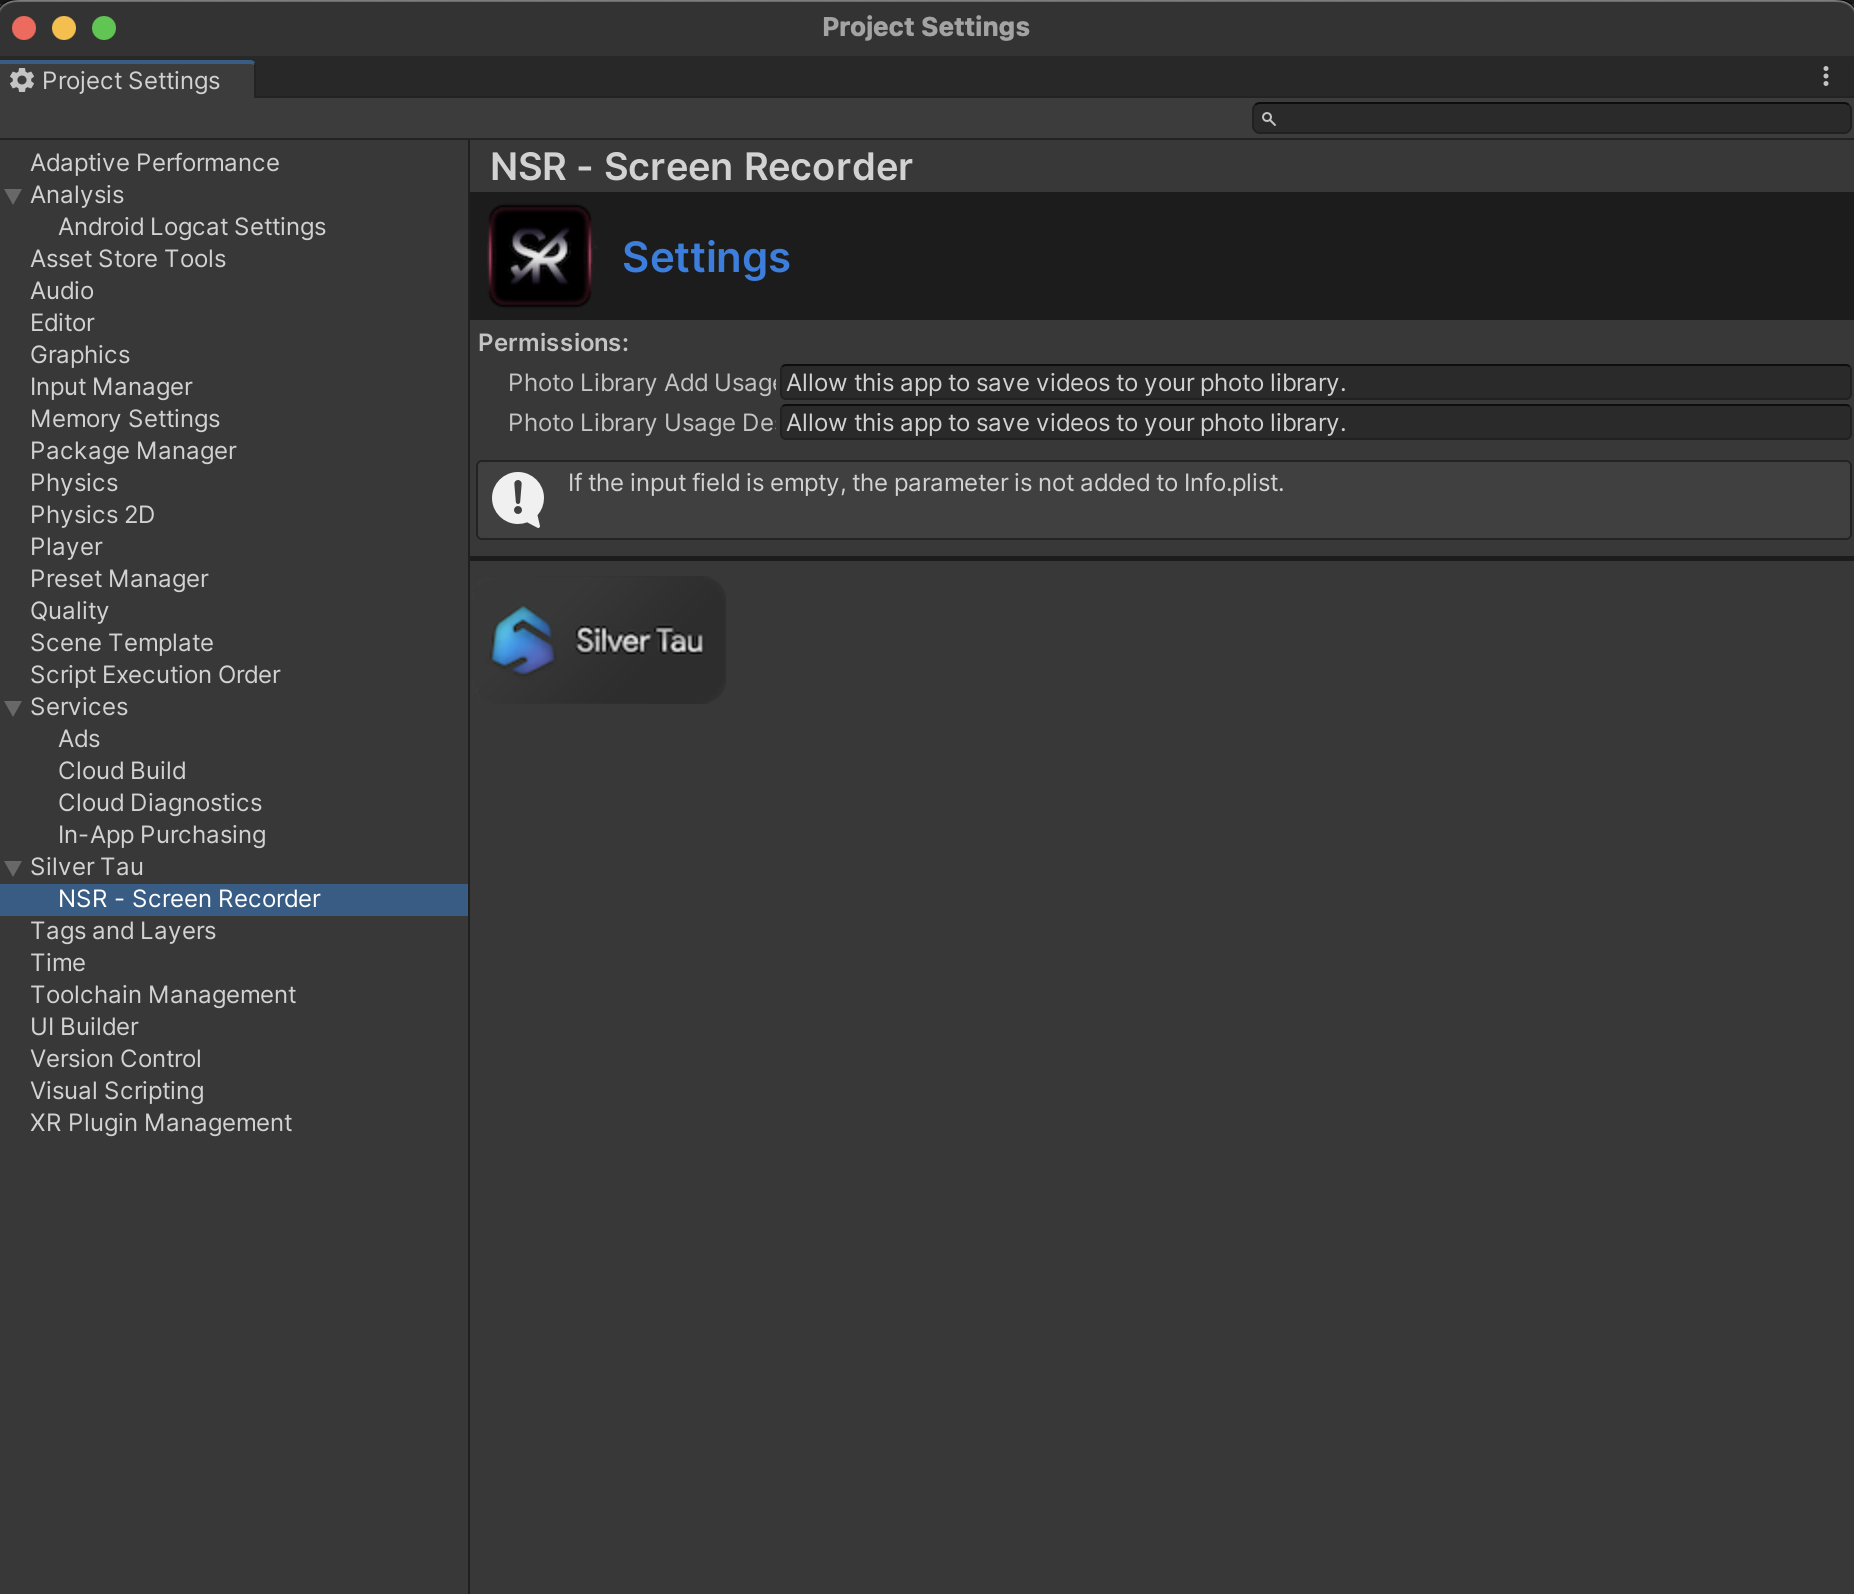Select Cloud Diagnostics settings
The height and width of the screenshot is (1594, 1854).
[160, 803]
